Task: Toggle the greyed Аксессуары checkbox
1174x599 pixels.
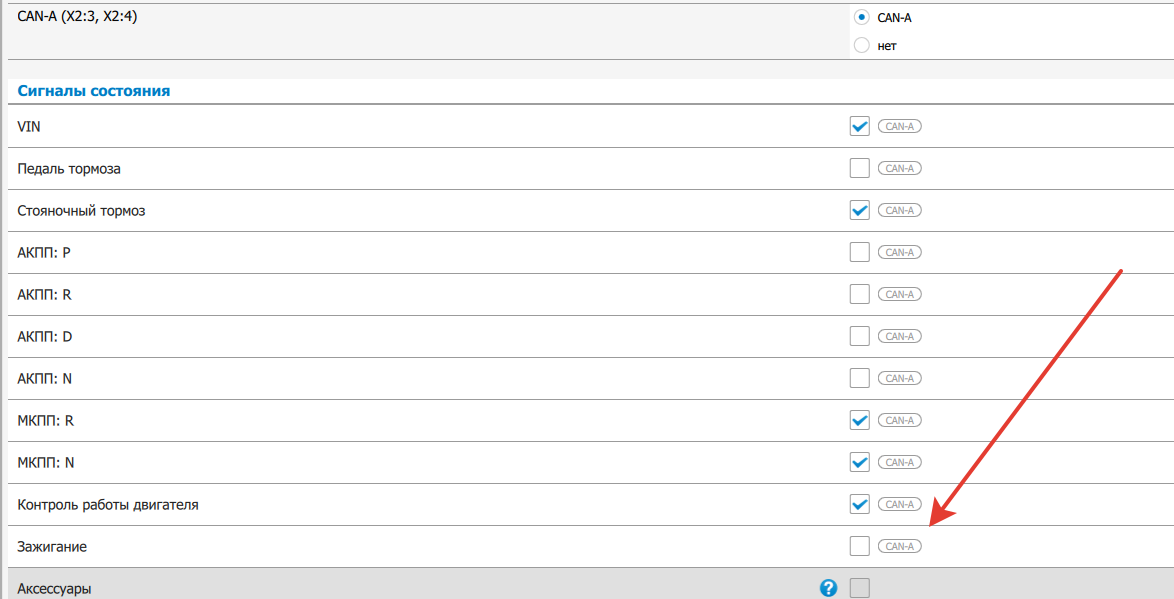Action: [859, 588]
